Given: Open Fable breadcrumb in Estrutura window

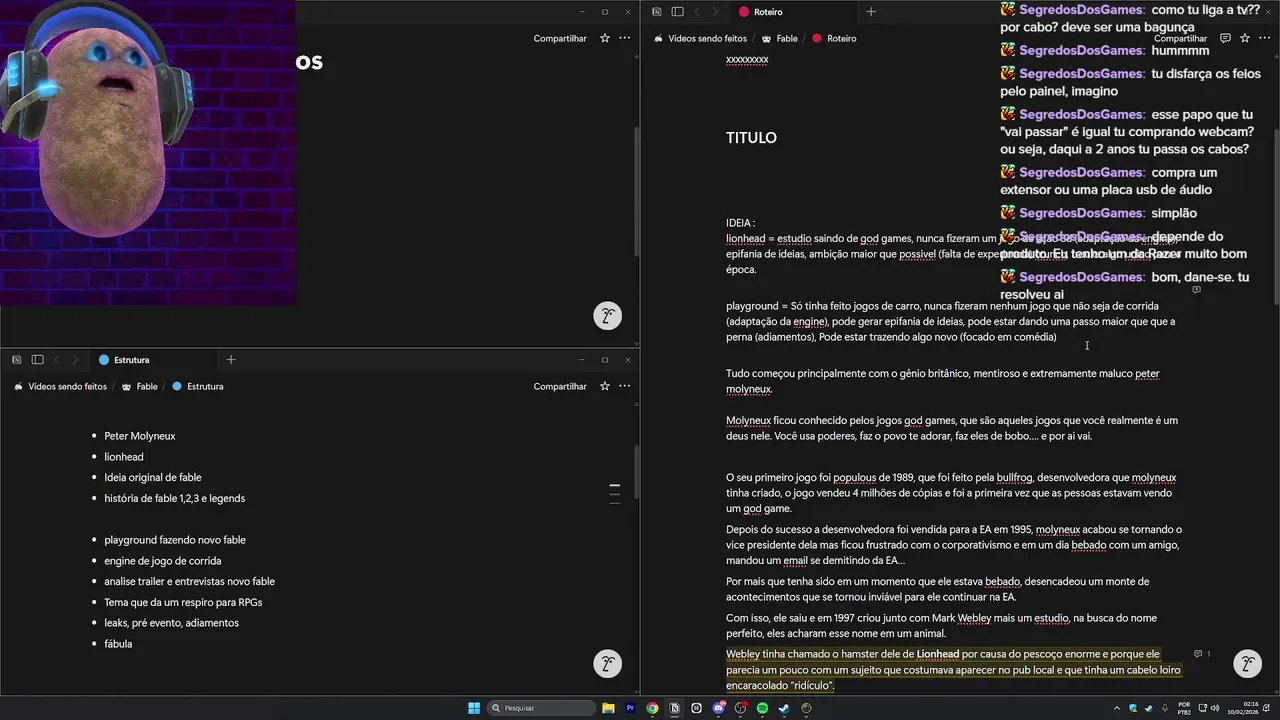Looking at the screenshot, I should [140, 386].
